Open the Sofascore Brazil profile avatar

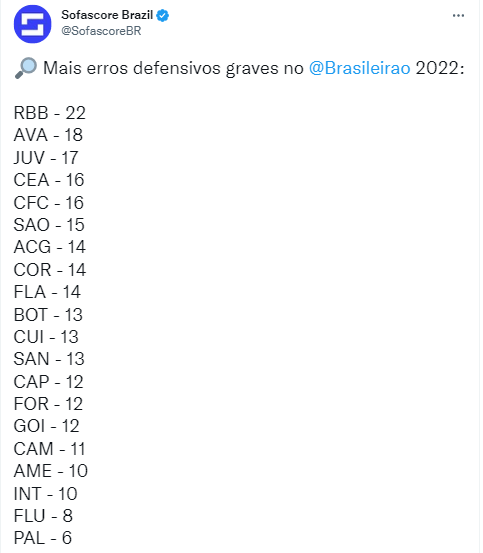32,24
